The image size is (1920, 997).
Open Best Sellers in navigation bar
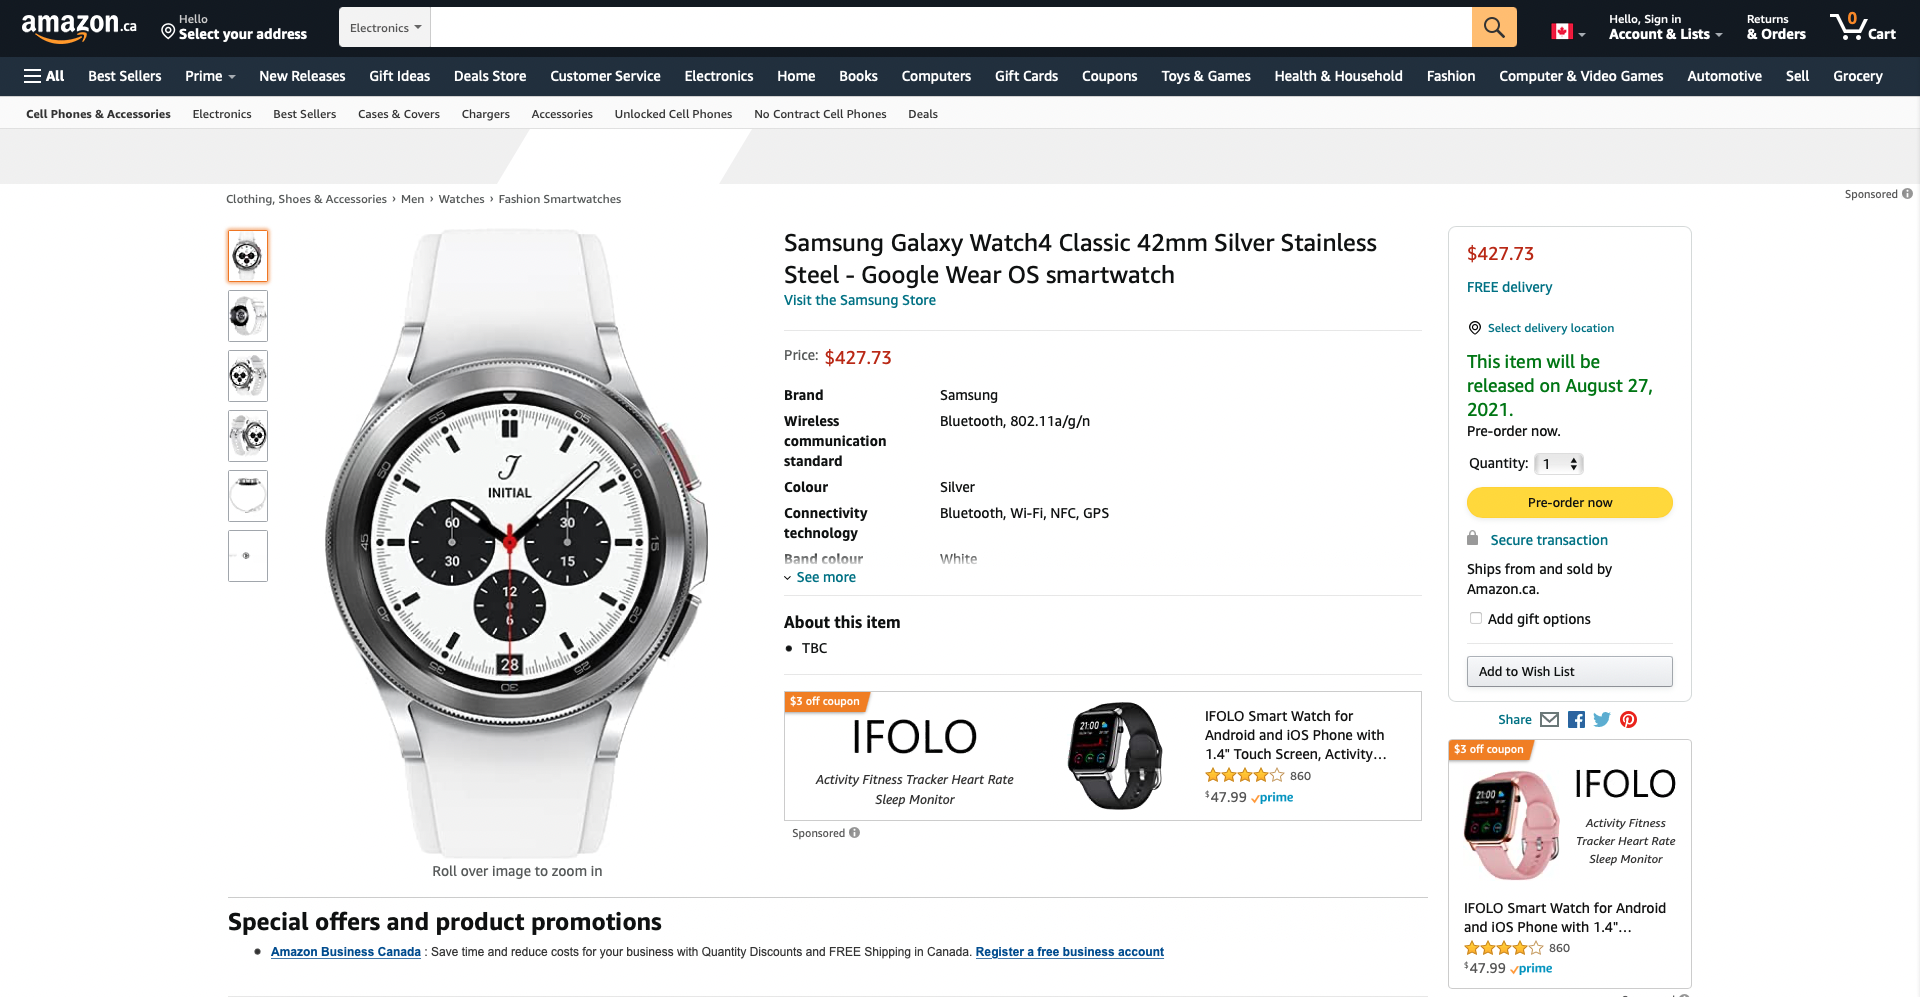coord(124,76)
